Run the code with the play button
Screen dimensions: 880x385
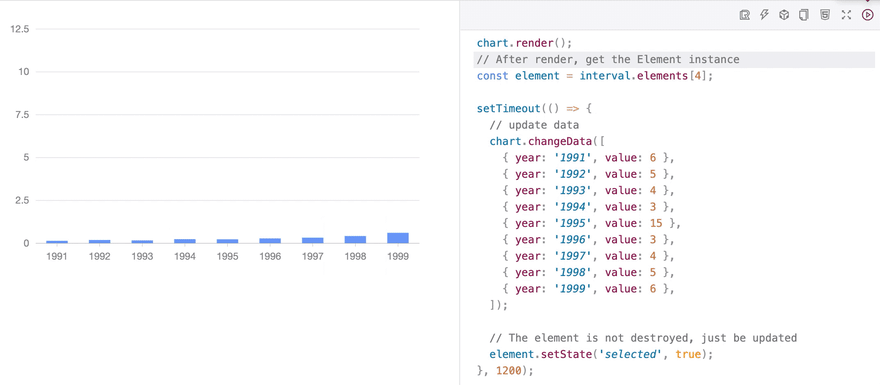(867, 15)
